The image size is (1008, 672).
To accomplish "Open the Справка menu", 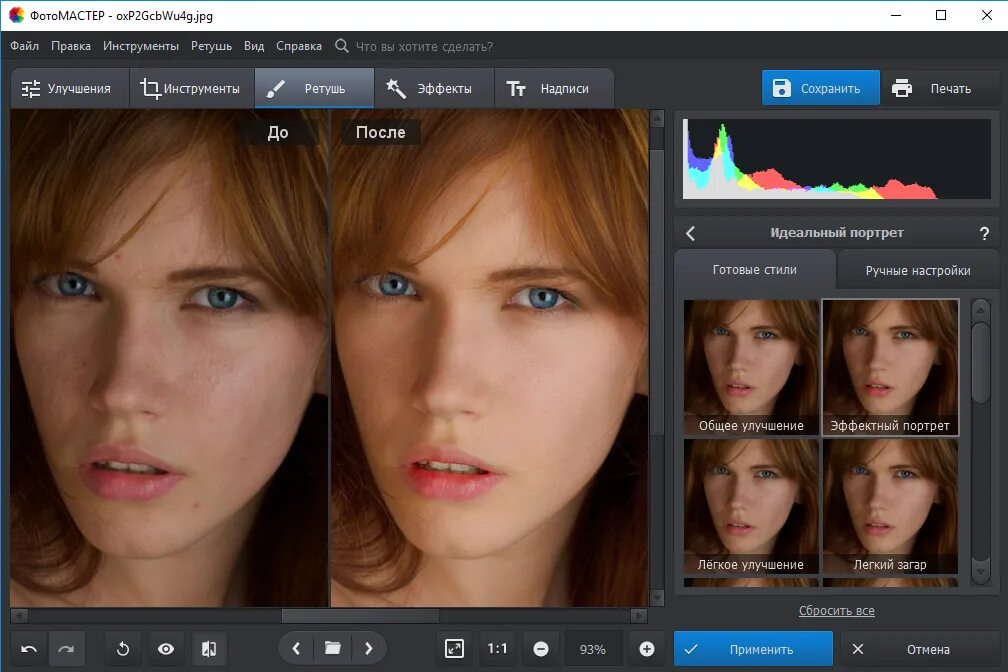I will (x=299, y=46).
